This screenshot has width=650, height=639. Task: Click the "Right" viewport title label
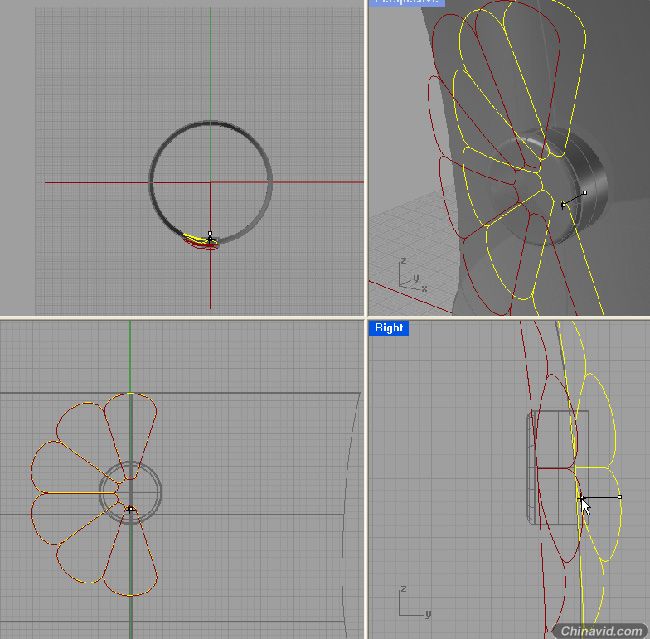point(388,328)
